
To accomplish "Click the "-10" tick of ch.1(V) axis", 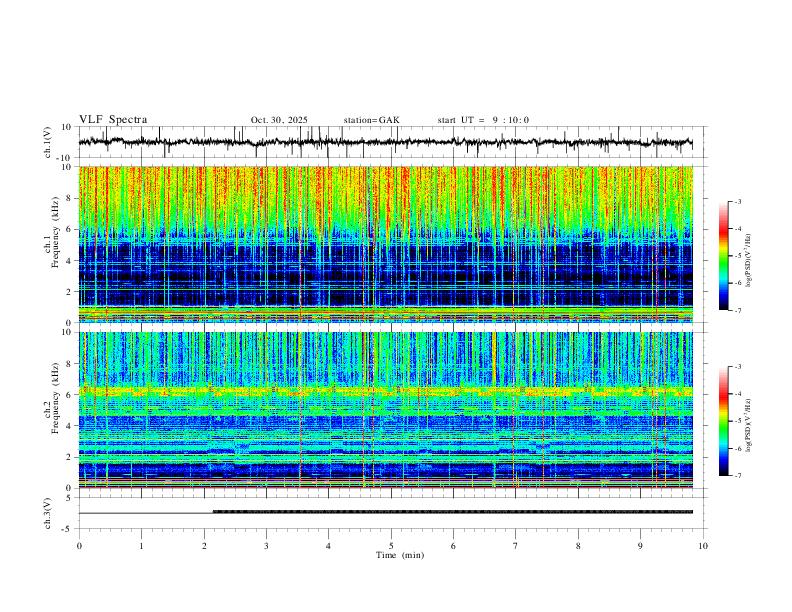I will [64, 158].
